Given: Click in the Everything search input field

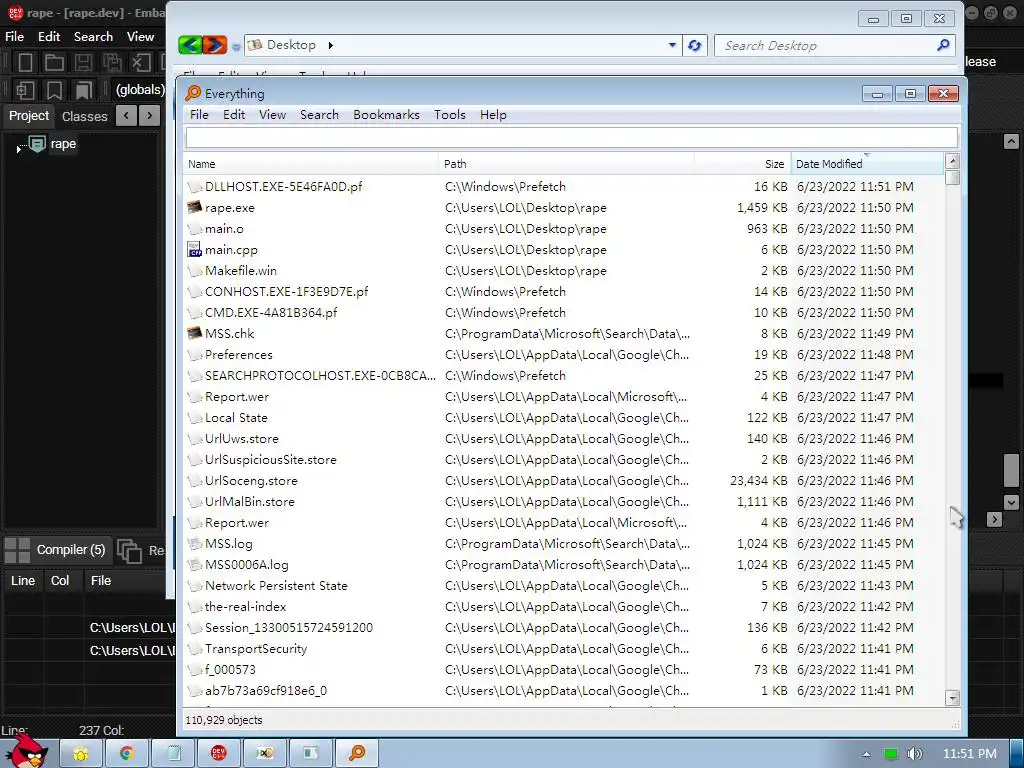Looking at the screenshot, I should coord(571,138).
